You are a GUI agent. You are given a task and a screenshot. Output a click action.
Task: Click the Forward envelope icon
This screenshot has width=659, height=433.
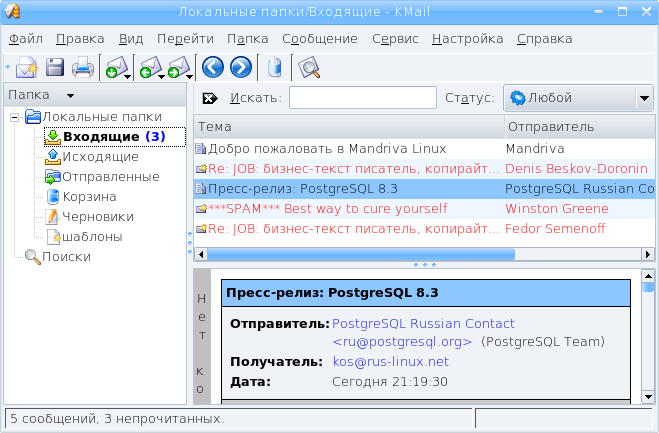point(178,67)
